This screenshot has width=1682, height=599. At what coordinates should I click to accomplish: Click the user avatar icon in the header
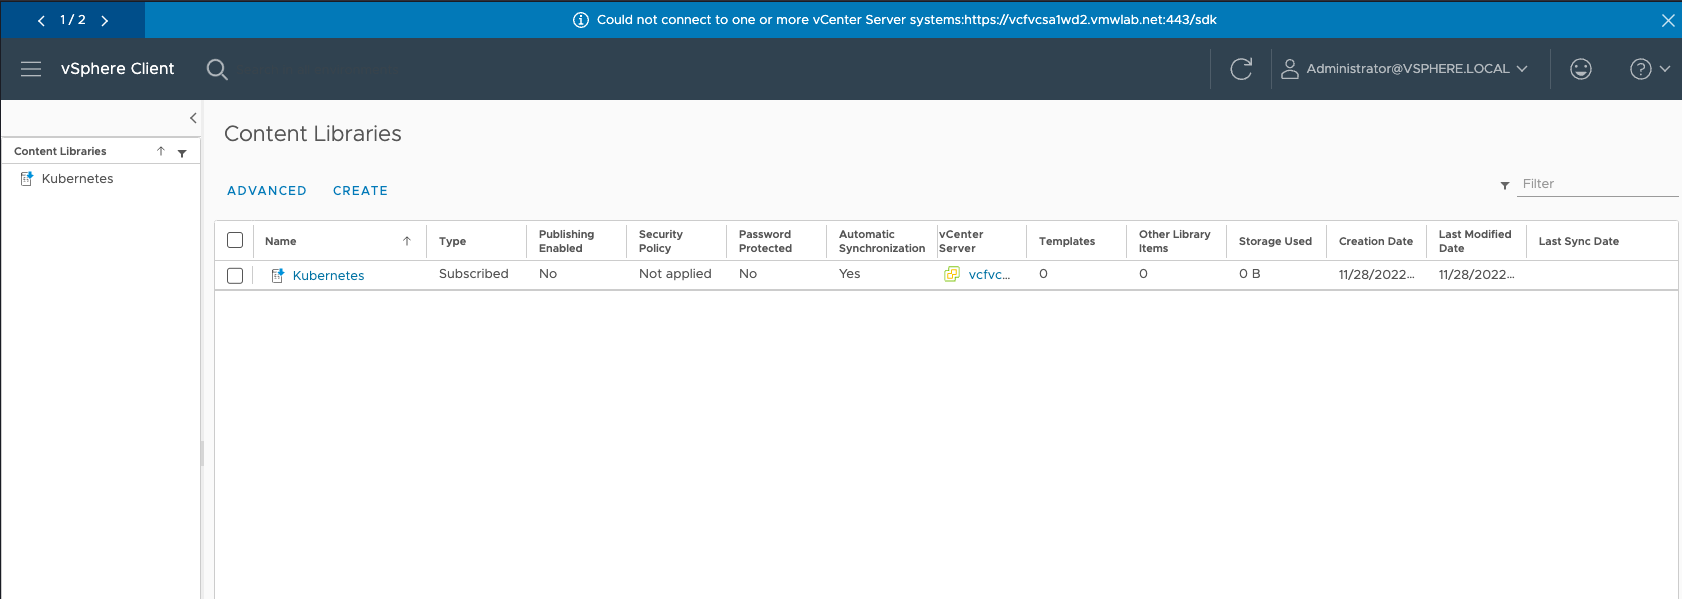[1290, 69]
